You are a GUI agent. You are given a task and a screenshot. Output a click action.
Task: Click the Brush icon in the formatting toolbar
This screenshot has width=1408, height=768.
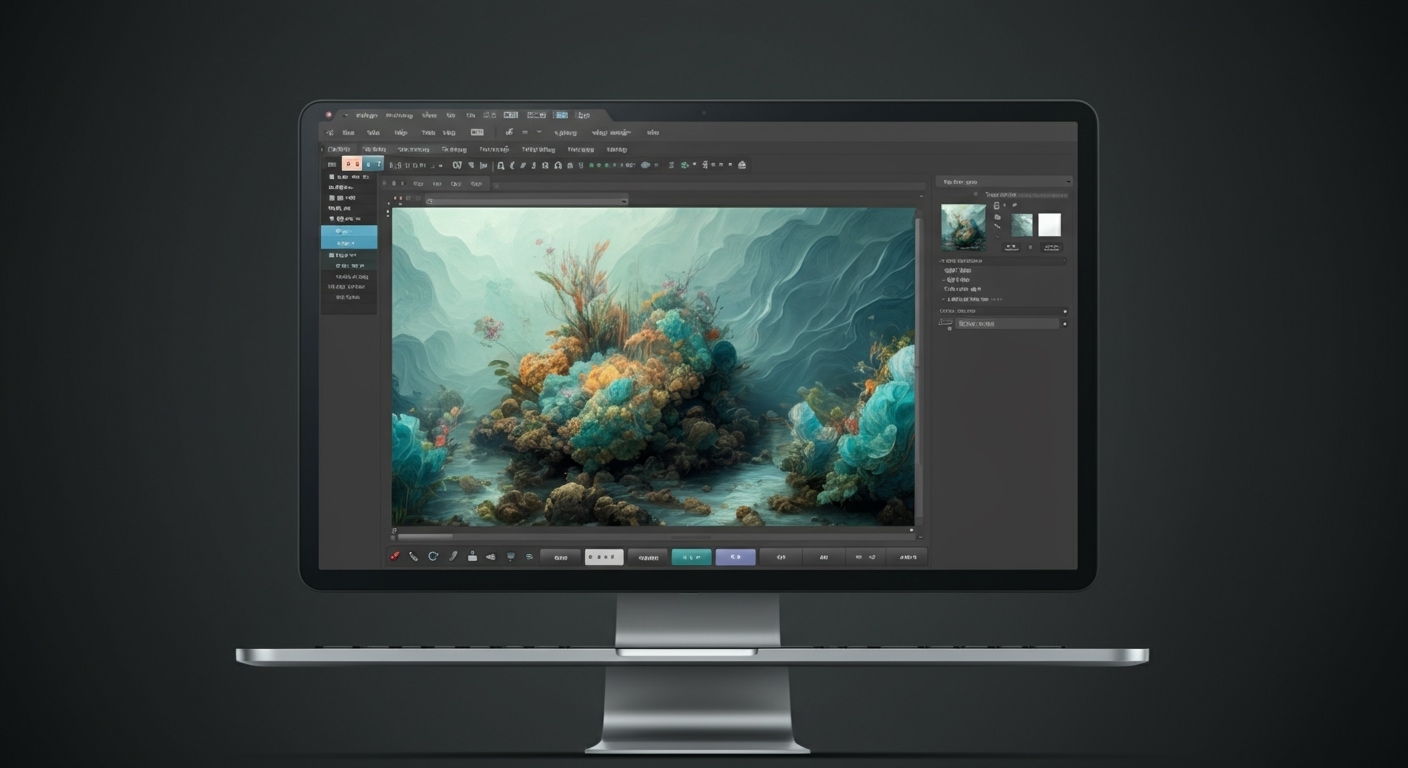tap(523, 166)
